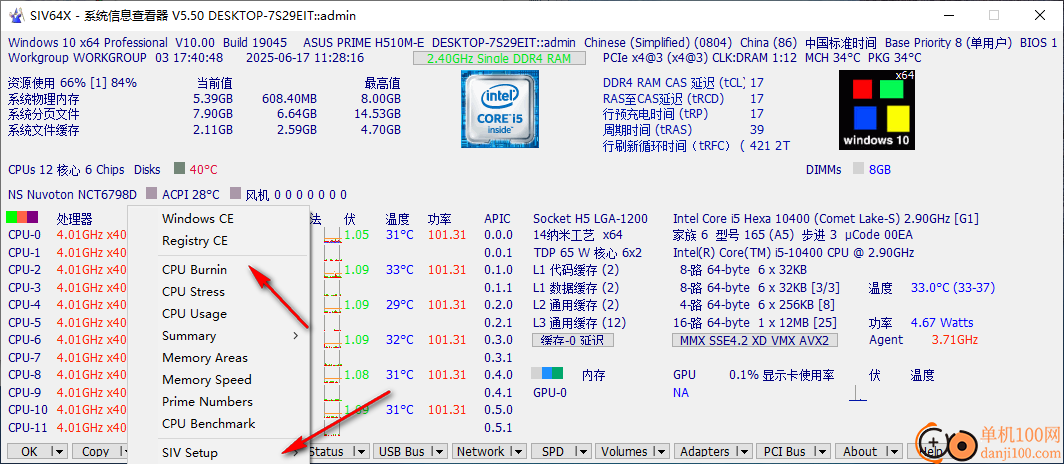The width and height of the screenshot is (1064, 464).
Task: Click the USB Bus button
Action: [x=402, y=452]
